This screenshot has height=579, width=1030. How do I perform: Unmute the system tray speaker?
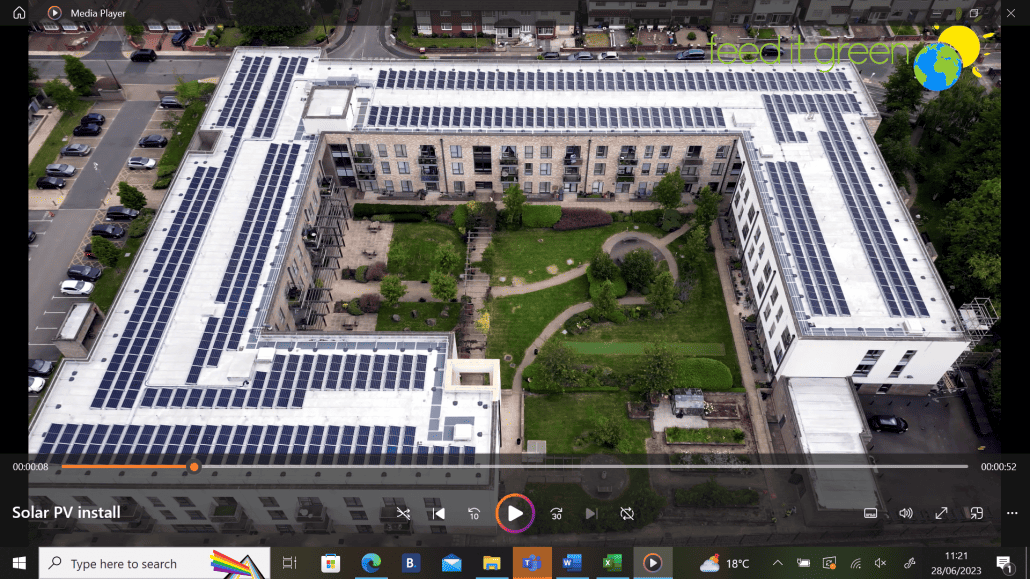[881, 563]
